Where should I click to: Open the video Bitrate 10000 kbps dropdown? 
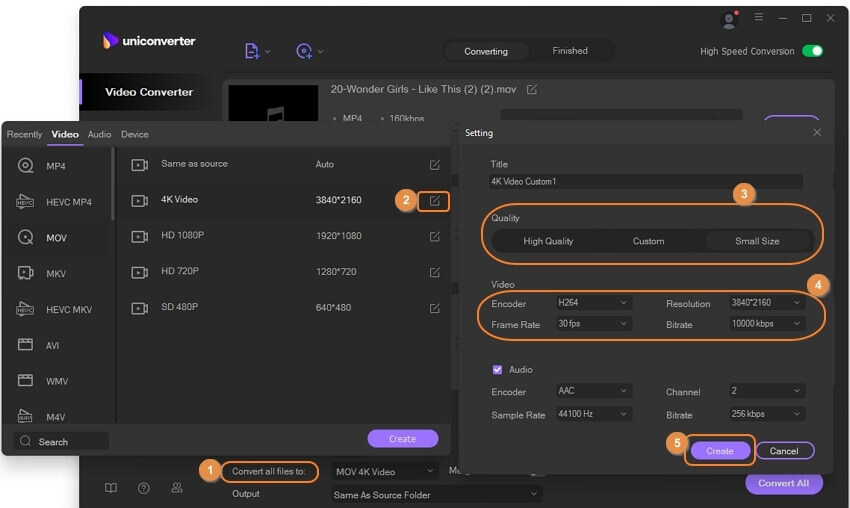[766, 324]
